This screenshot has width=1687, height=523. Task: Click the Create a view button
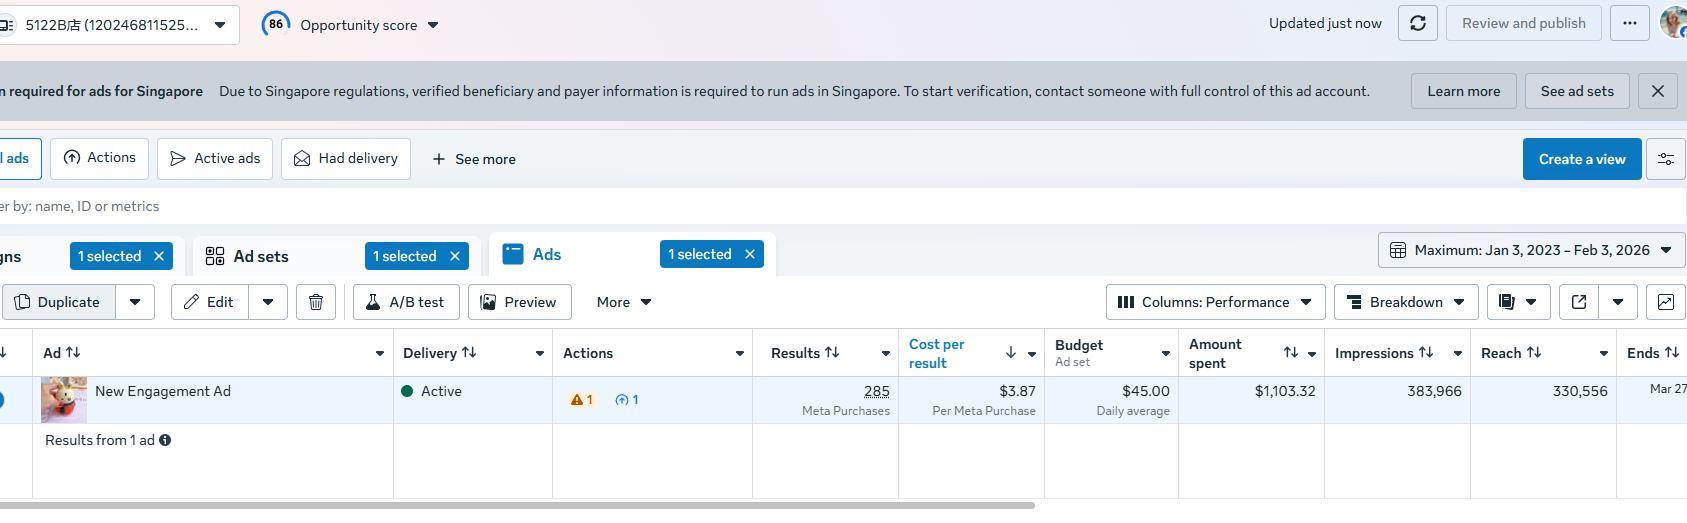tap(1581, 159)
